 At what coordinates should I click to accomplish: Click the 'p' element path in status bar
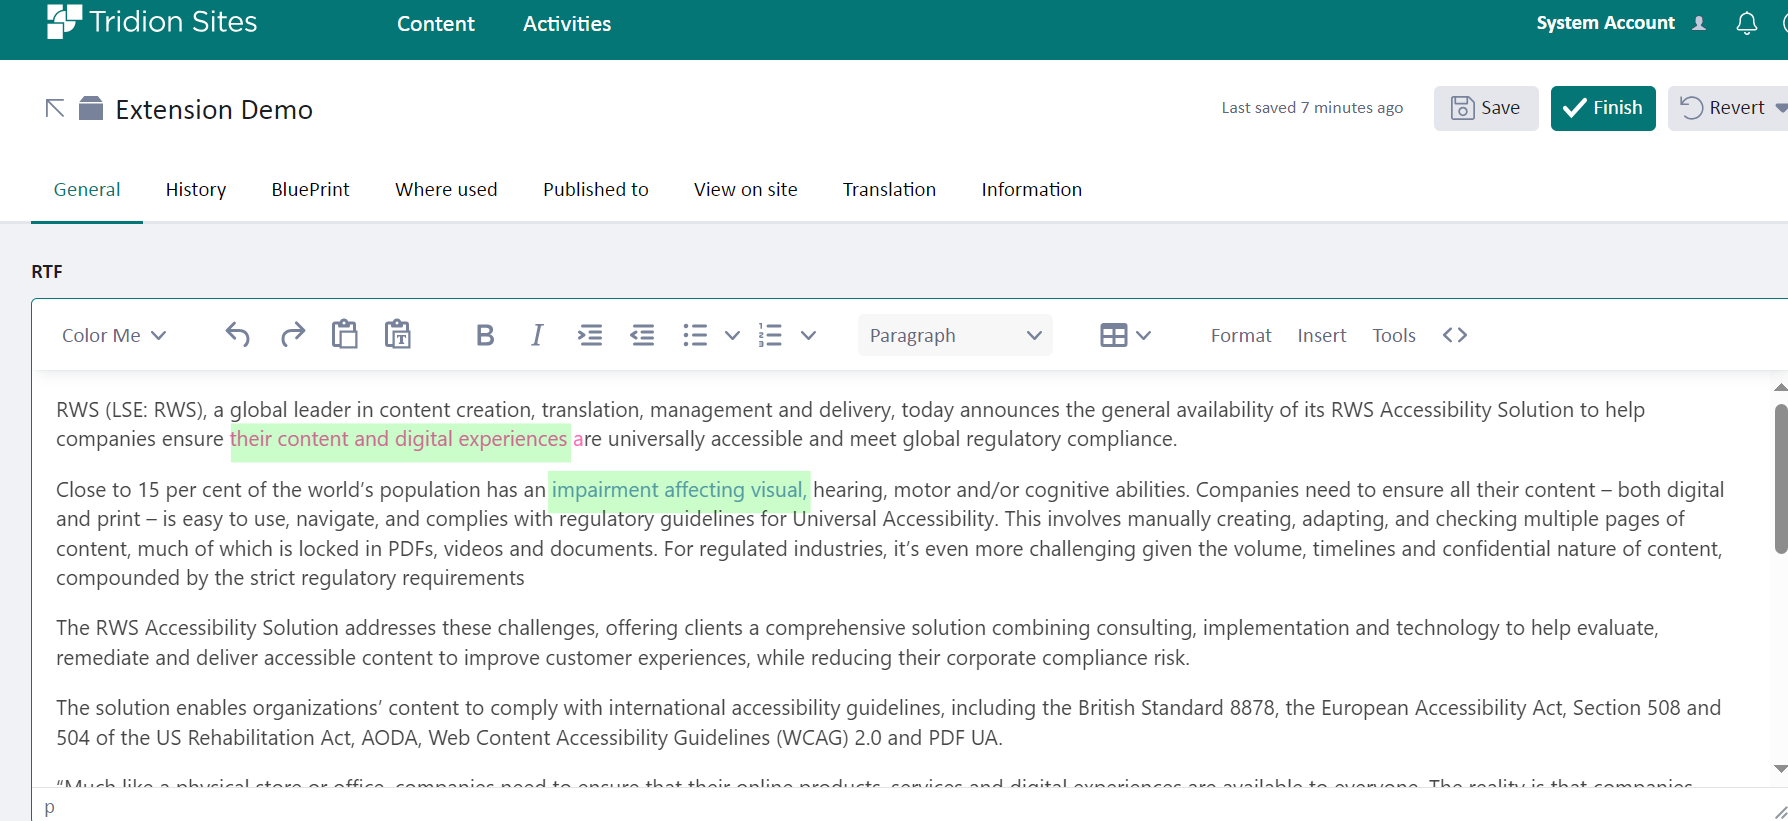[x=50, y=807]
